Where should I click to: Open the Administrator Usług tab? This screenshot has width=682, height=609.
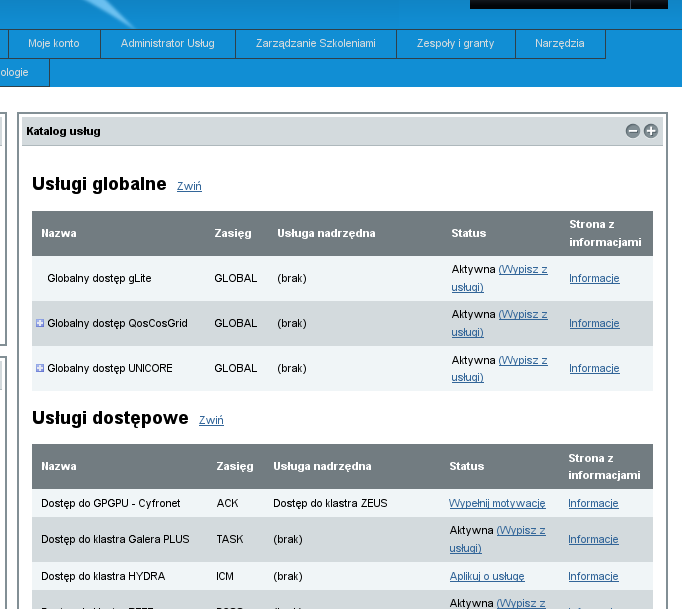(x=168, y=44)
